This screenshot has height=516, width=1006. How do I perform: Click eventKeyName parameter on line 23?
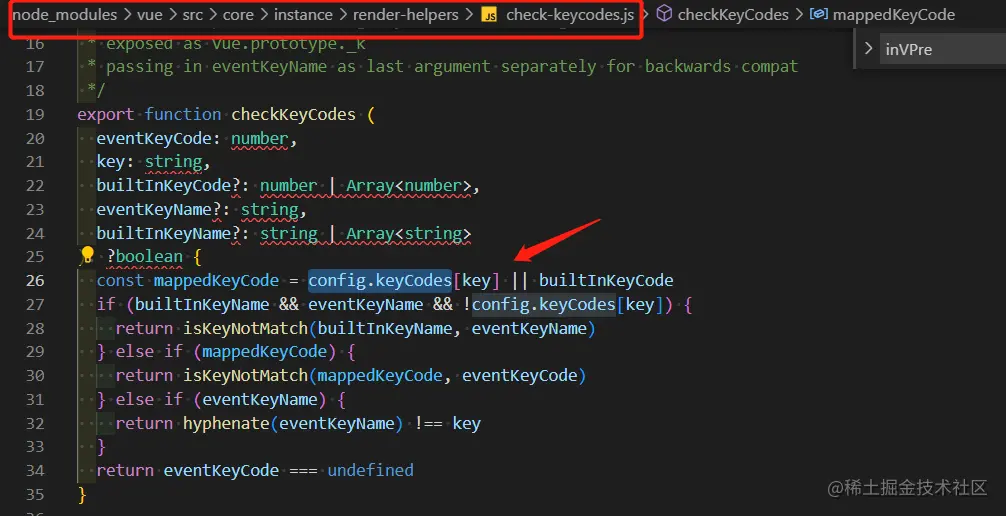coord(154,210)
